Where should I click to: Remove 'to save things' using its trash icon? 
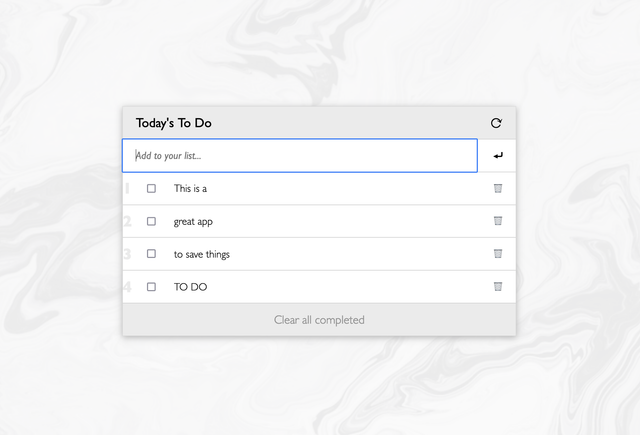(x=498, y=254)
